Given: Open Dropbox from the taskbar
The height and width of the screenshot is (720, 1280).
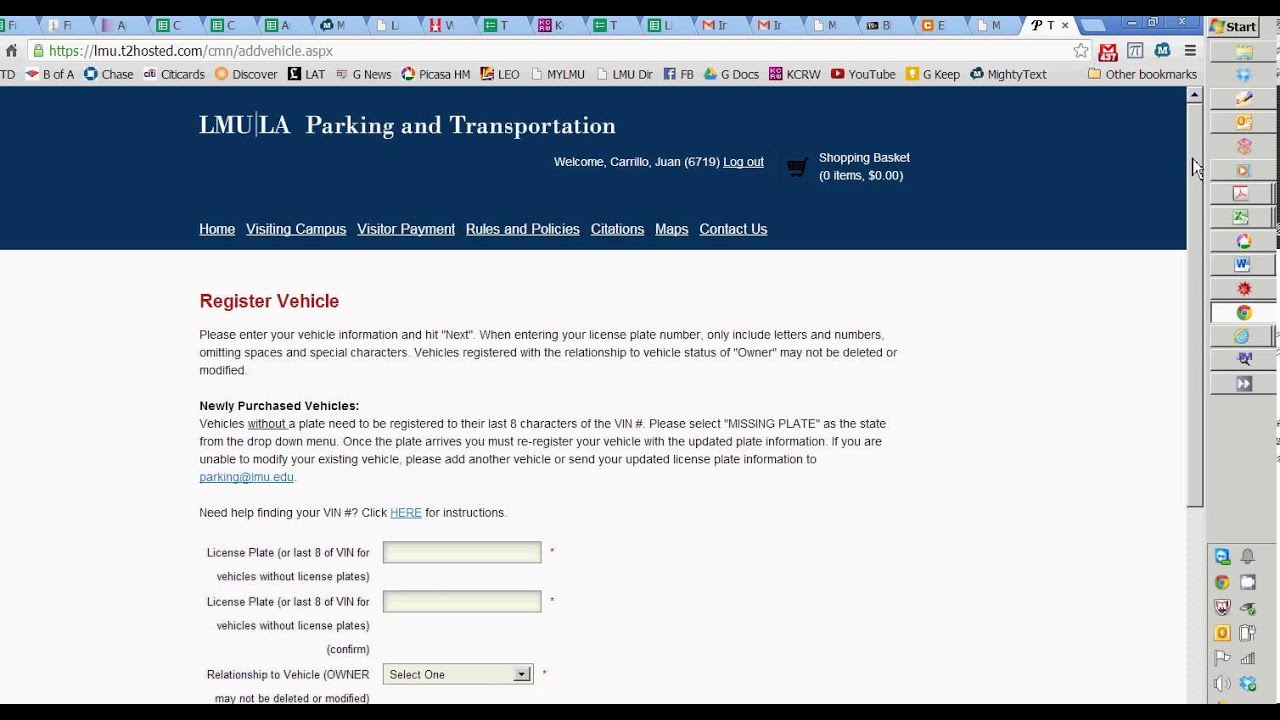Looking at the screenshot, I should point(1244,75).
